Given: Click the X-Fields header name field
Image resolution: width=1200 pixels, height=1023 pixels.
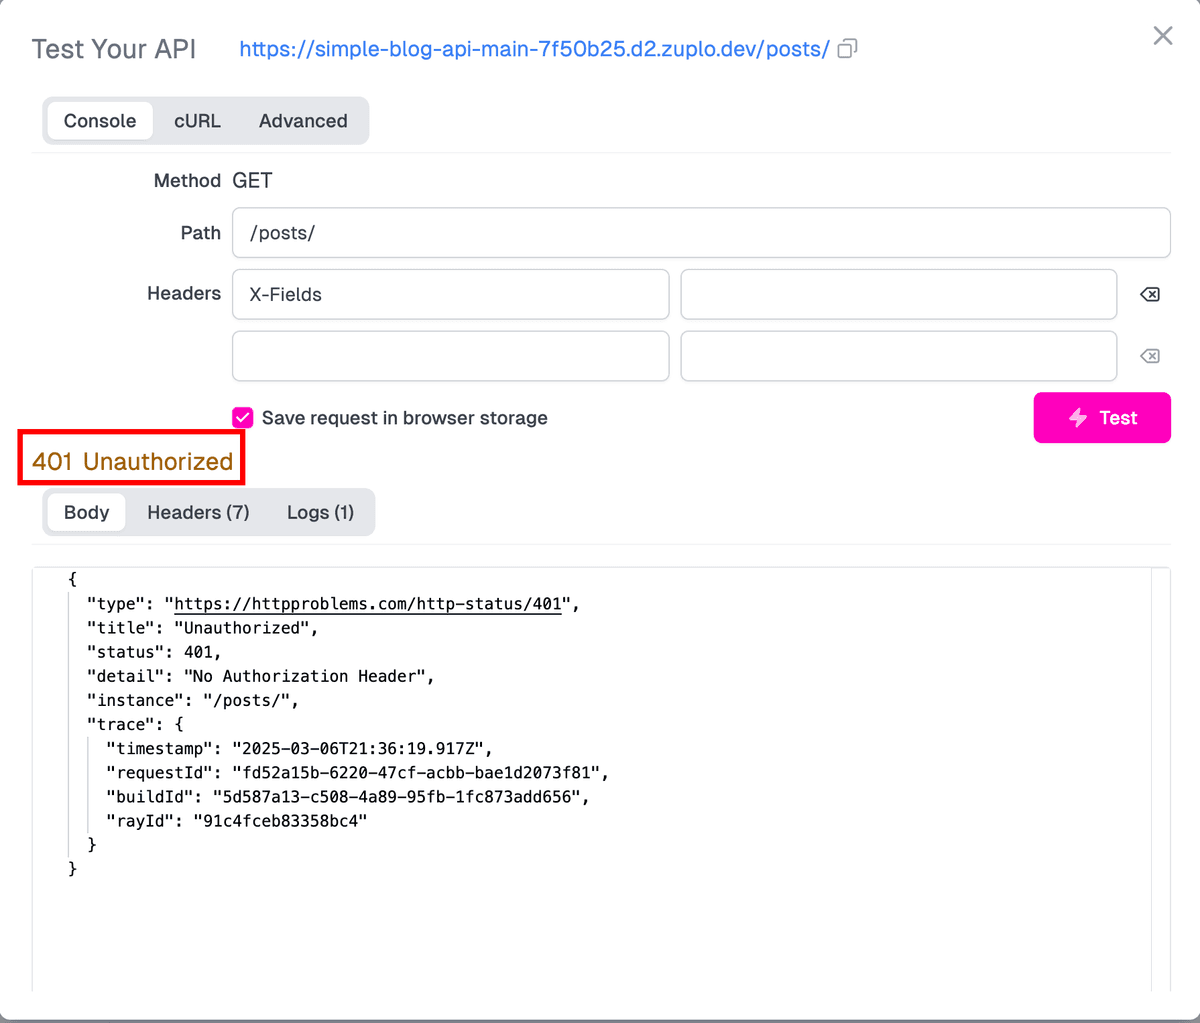Looking at the screenshot, I should click(450, 294).
